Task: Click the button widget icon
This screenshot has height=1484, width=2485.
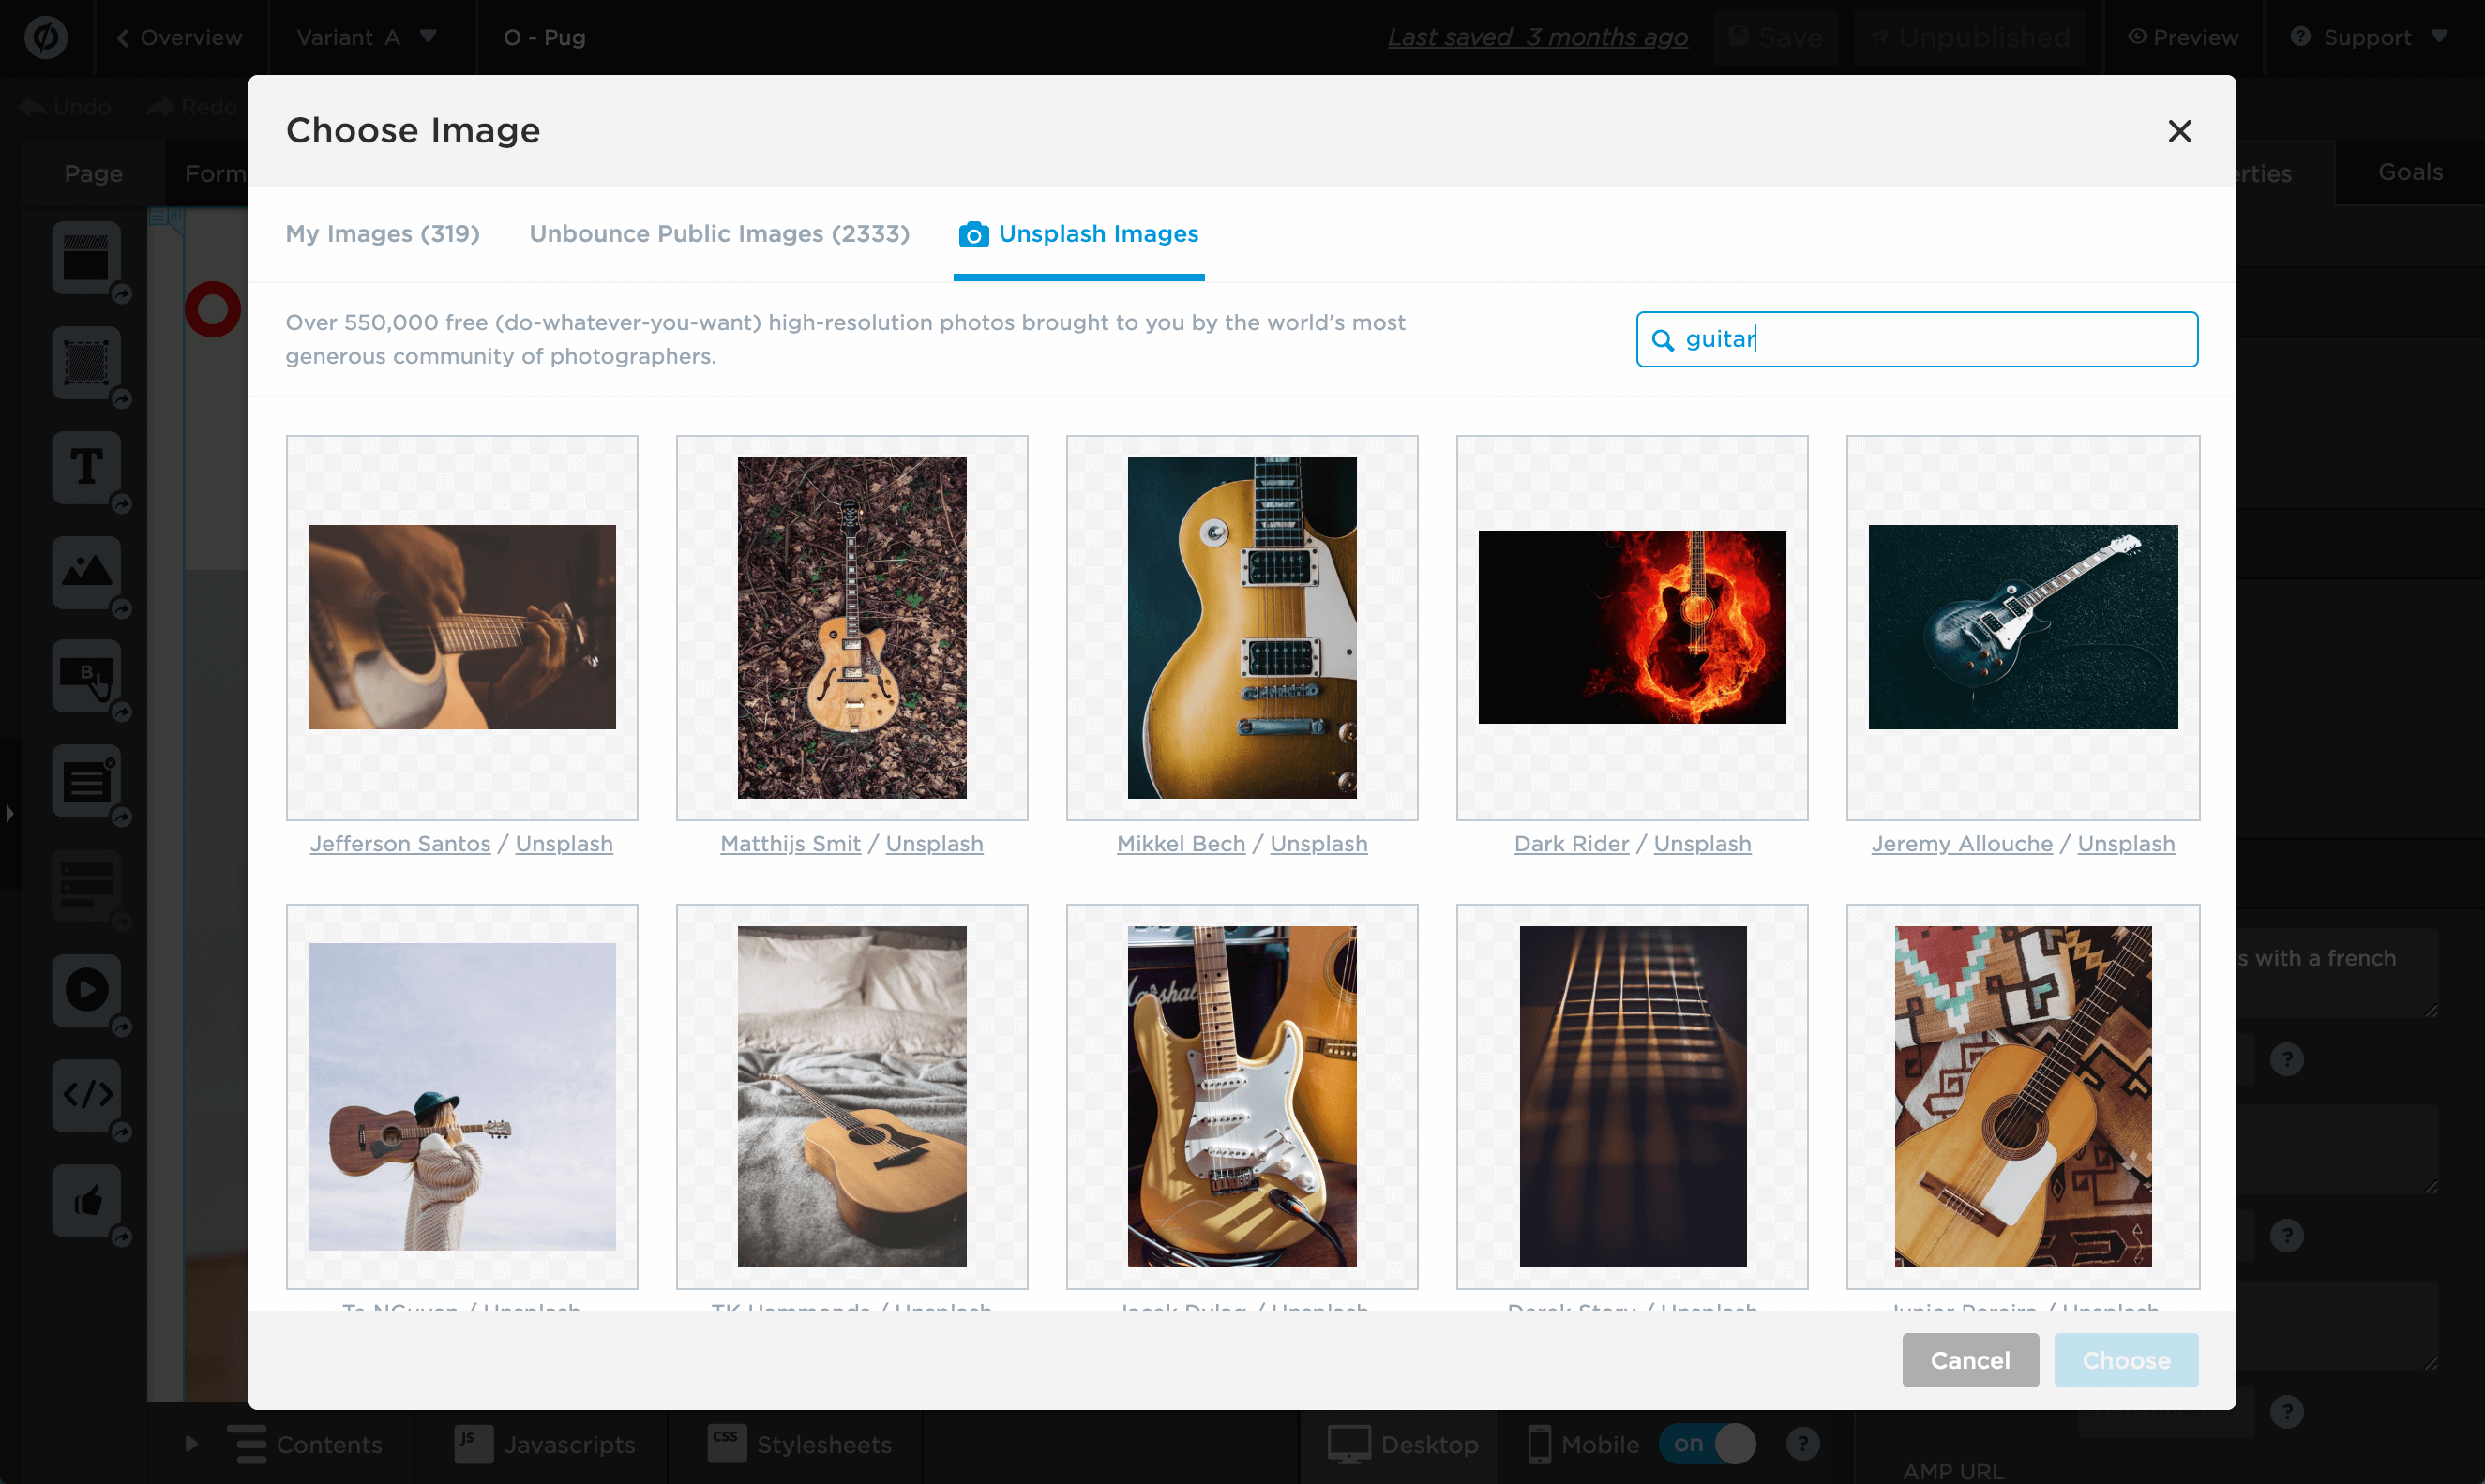Action: click(86, 676)
